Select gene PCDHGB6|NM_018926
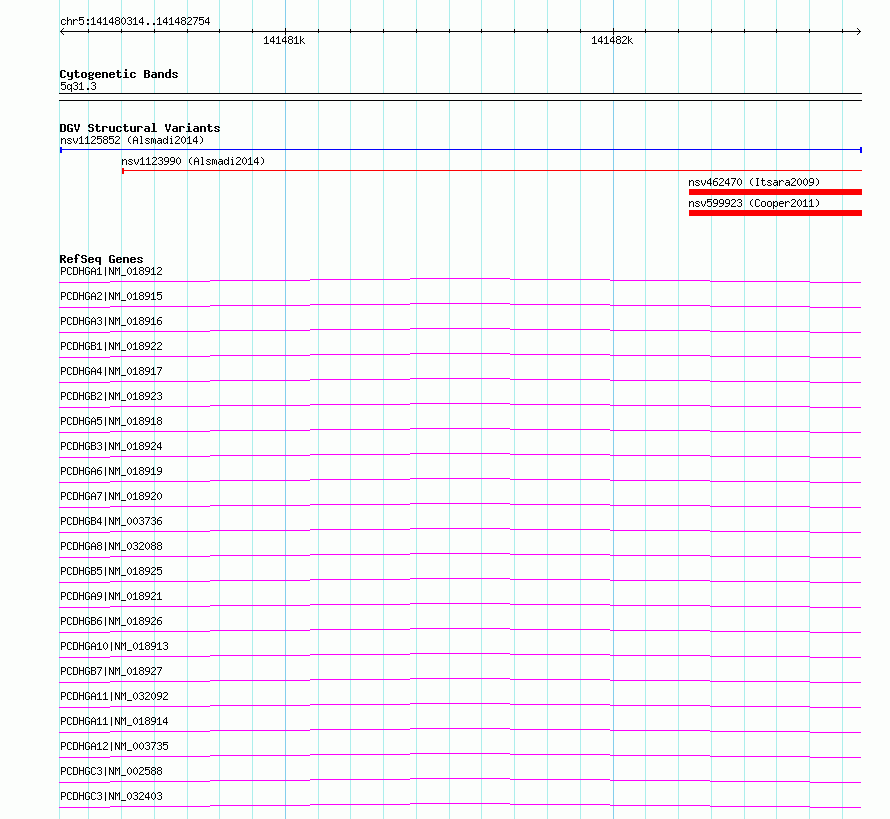The width and height of the screenshot is (890, 819). point(111,621)
